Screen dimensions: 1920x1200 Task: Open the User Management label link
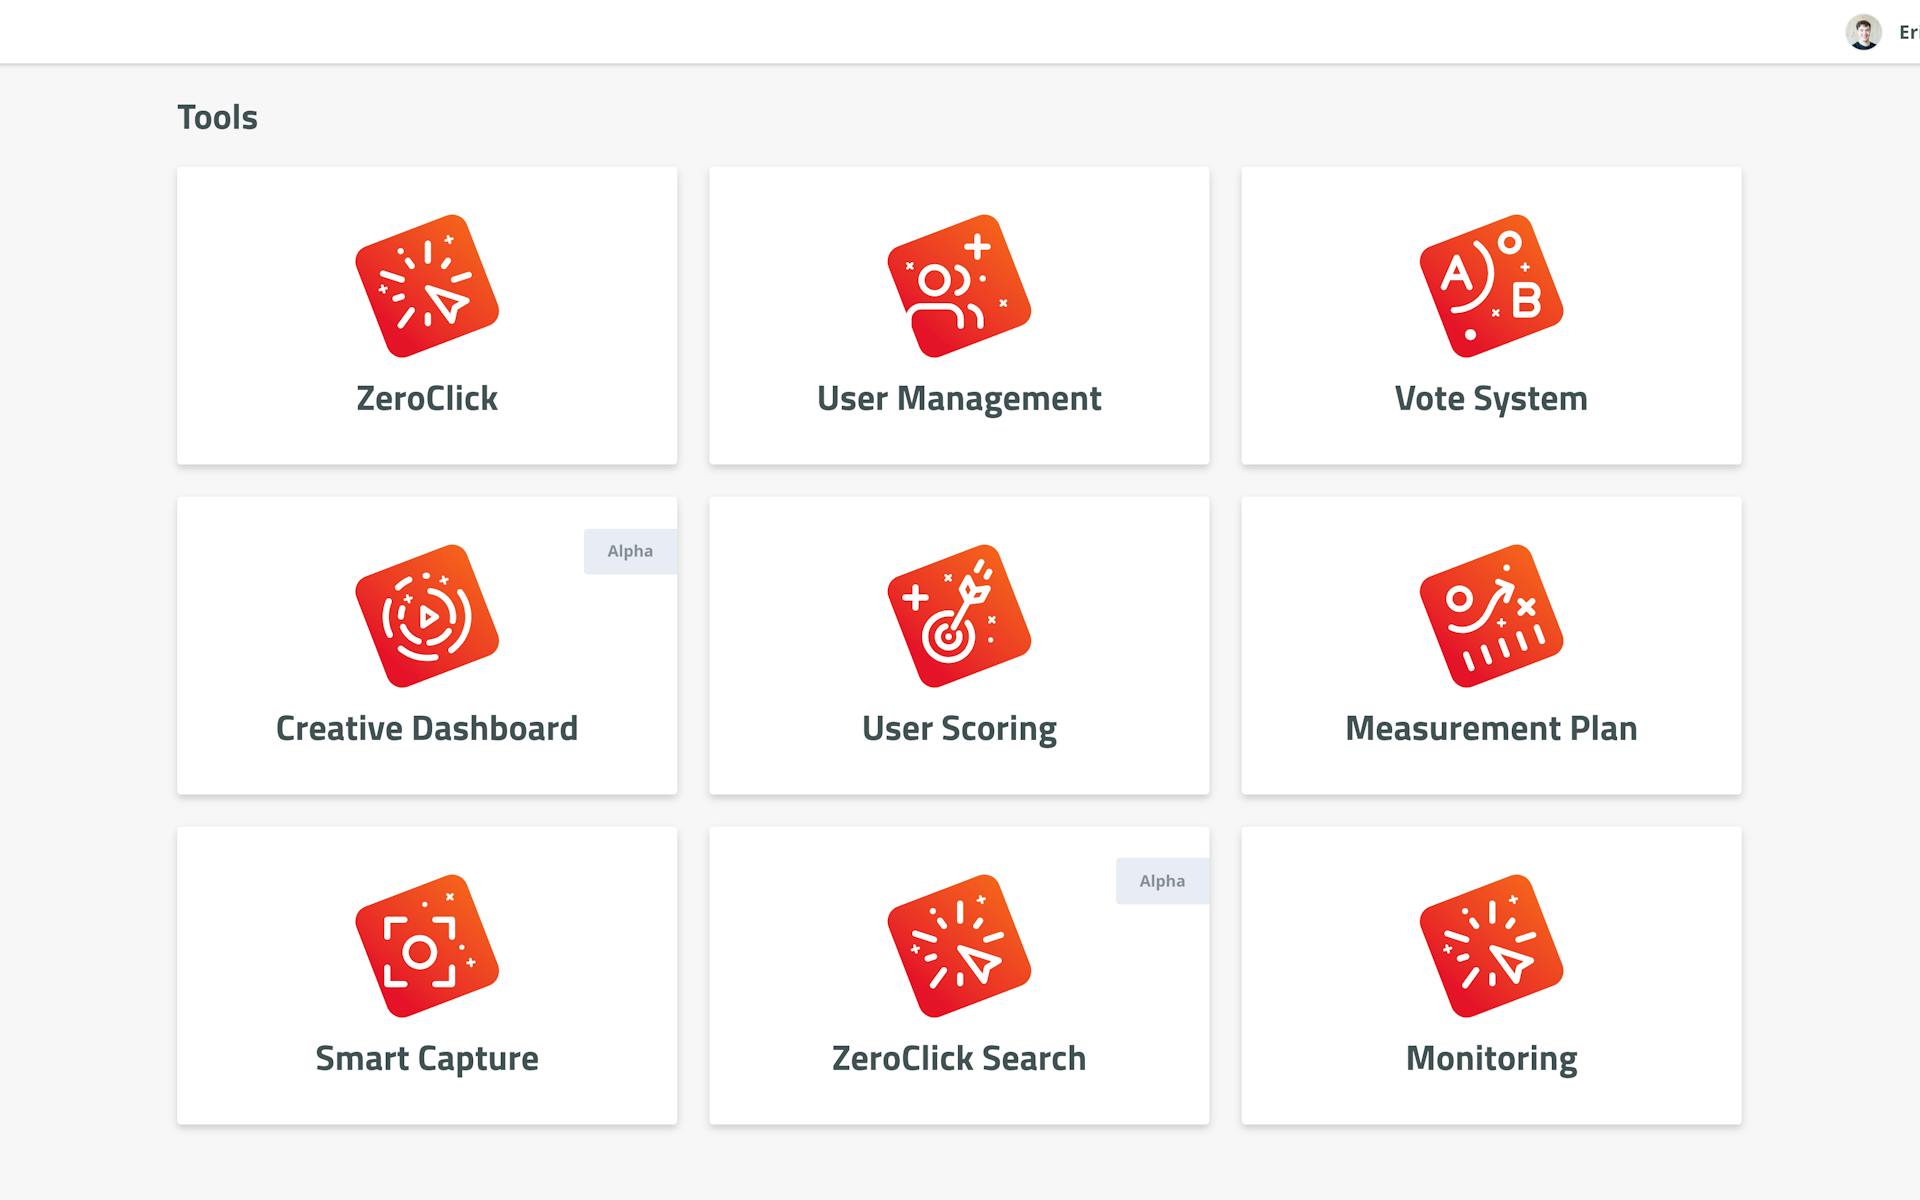click(x=959, y=398)
